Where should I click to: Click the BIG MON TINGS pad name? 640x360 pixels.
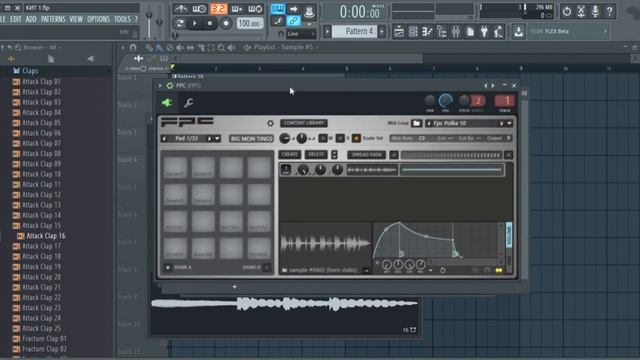[x=251, y=139]
